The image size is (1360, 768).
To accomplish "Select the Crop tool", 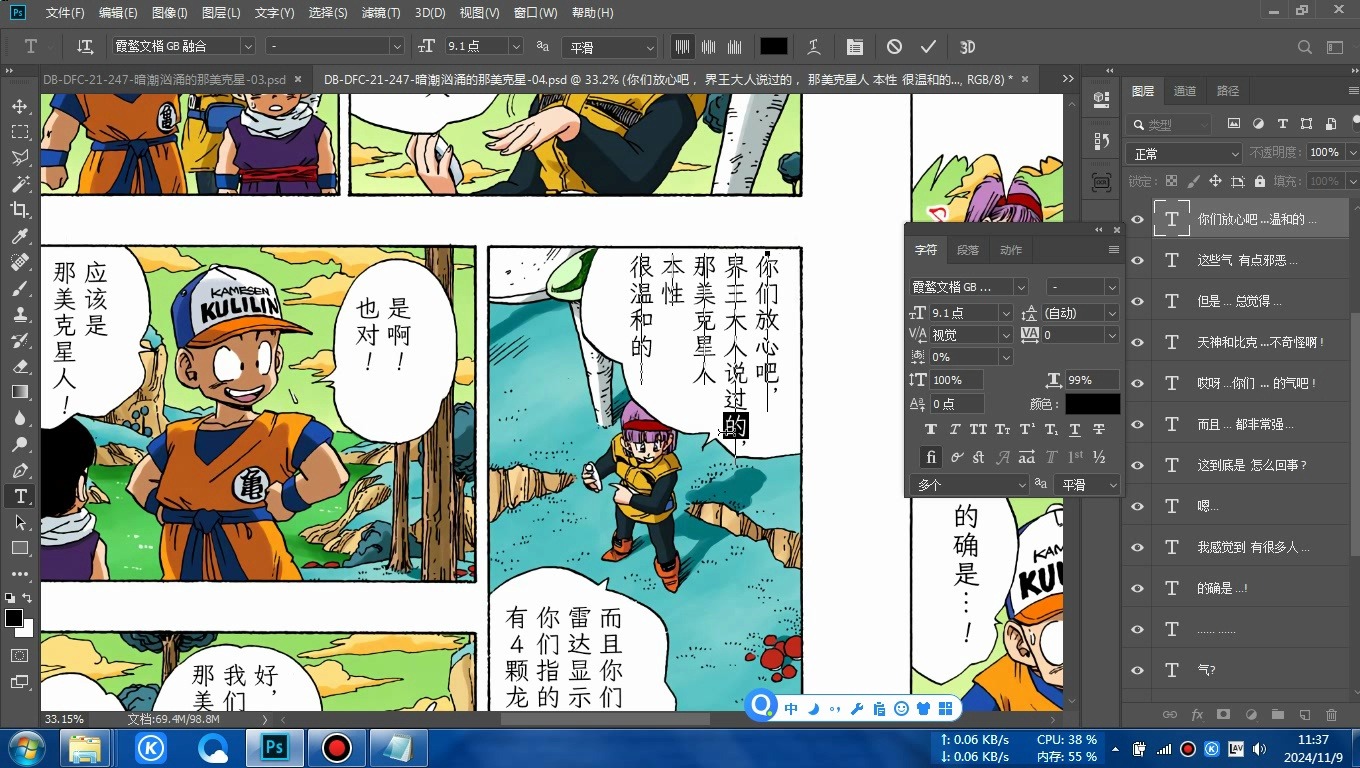I will point(19,210).
